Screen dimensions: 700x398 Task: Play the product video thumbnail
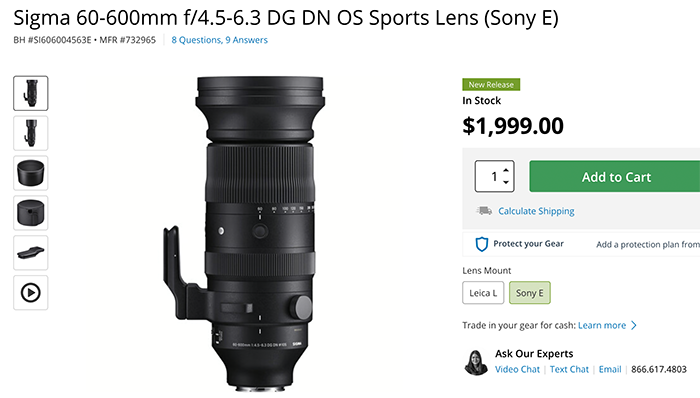(30, 293)
